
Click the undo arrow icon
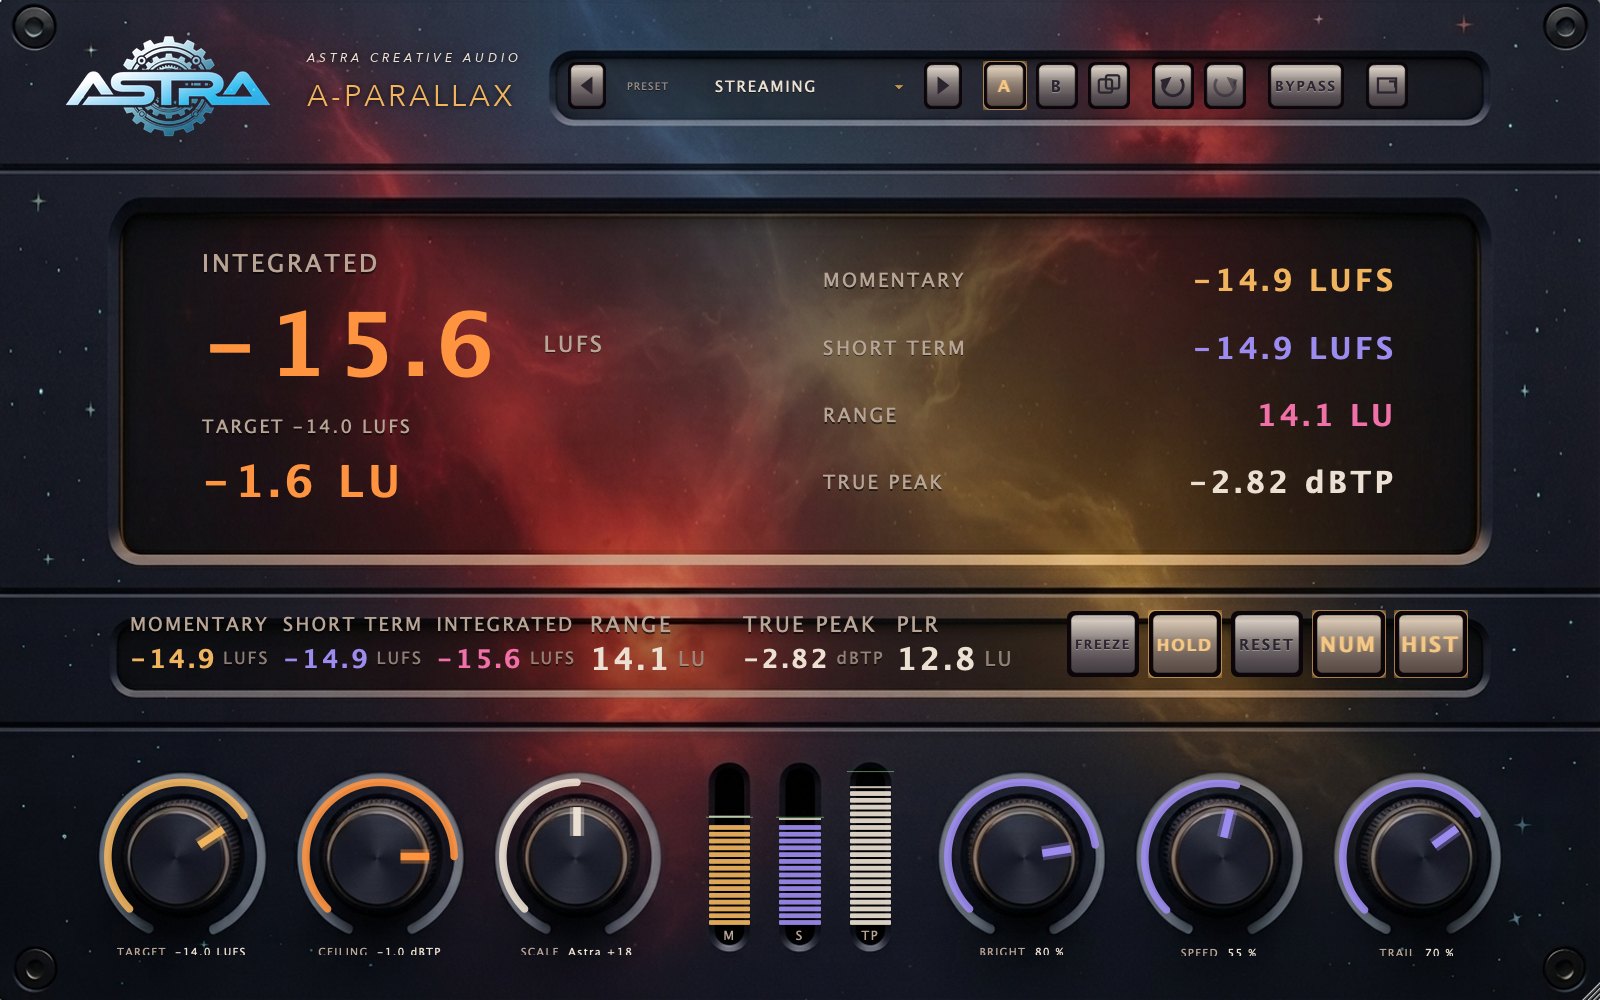click(1172, 86)
